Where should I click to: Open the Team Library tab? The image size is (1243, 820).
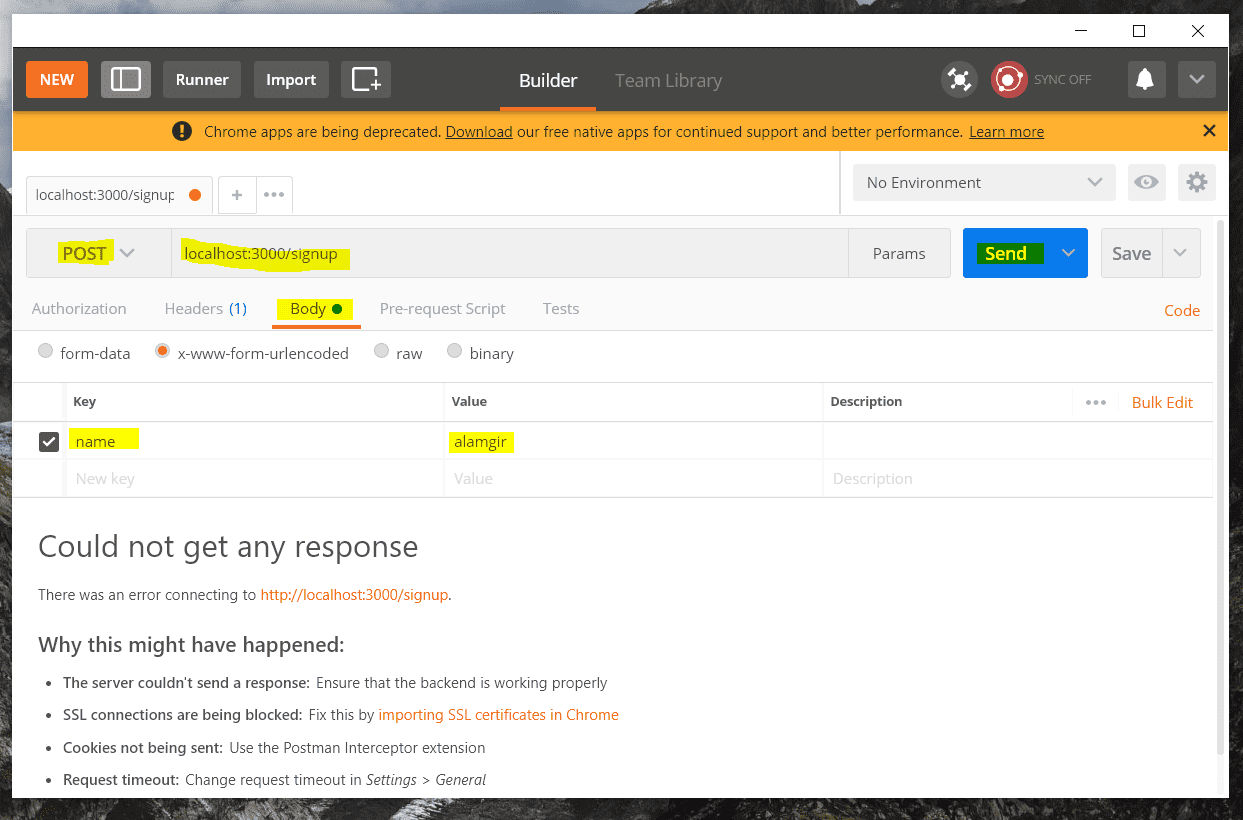(668, 81)
